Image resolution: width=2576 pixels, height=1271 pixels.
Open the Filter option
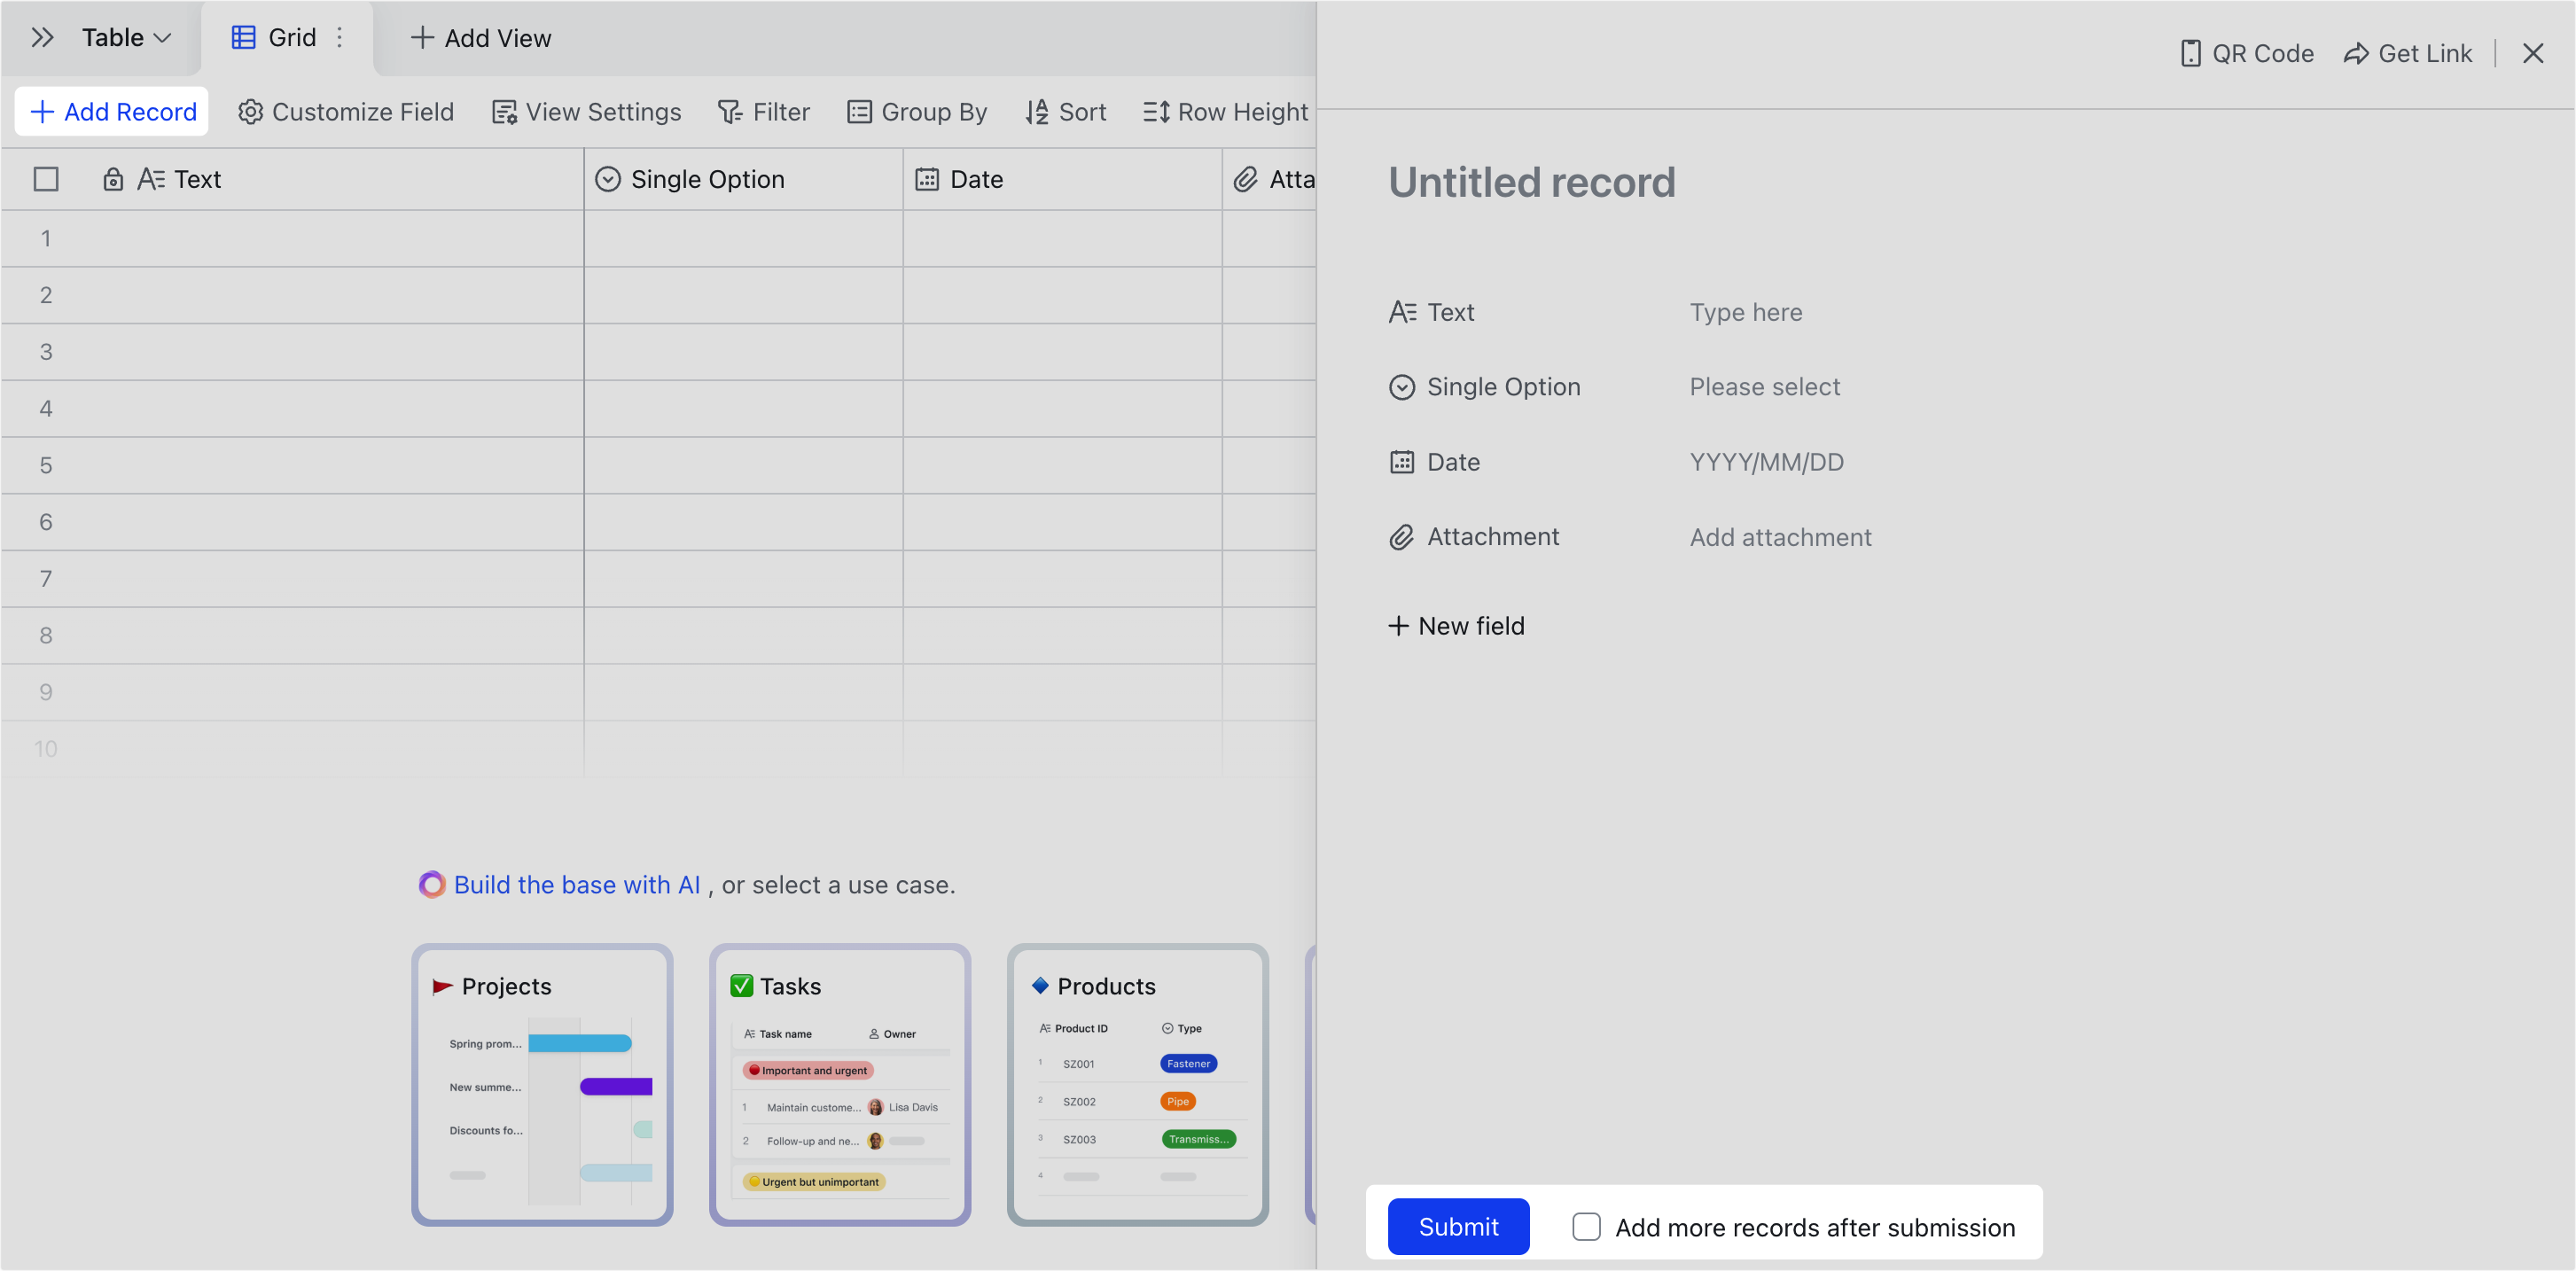coord(764,111)
